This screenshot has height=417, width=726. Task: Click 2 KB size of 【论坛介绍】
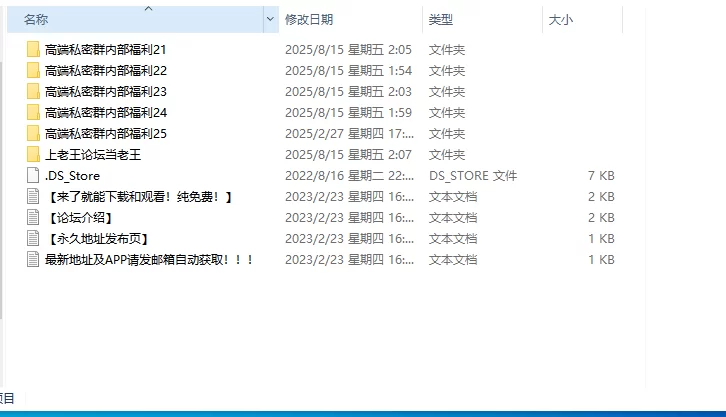(x=601, y=218)
